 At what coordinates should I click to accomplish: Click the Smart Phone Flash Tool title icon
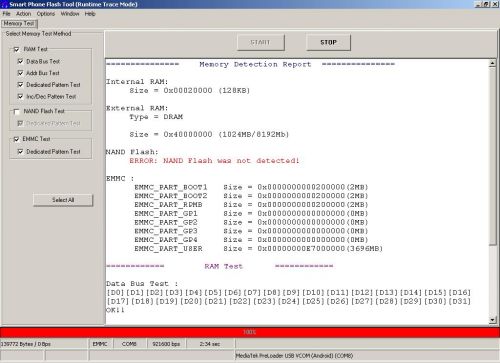[4, 4]
